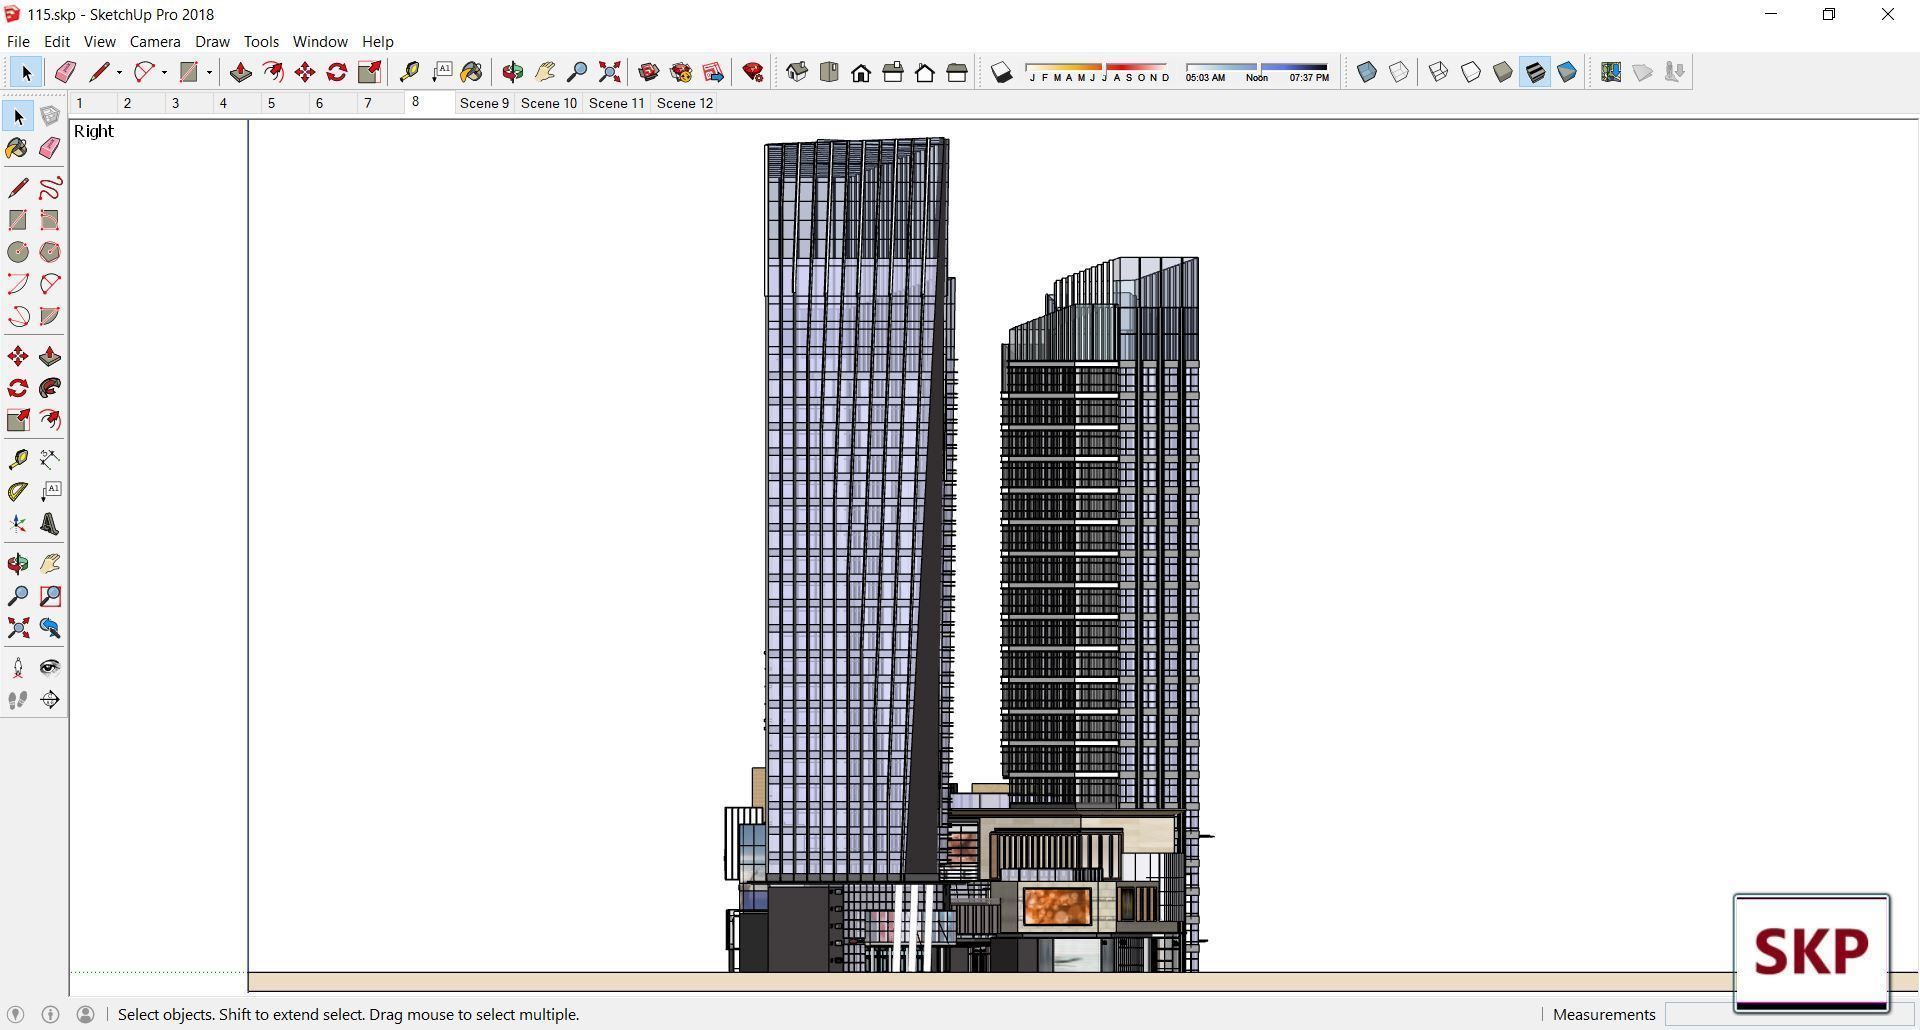This screenshot has width=1920, height=1030.
Task: Switch to Scene 12 tab
Action: [685, 103]
